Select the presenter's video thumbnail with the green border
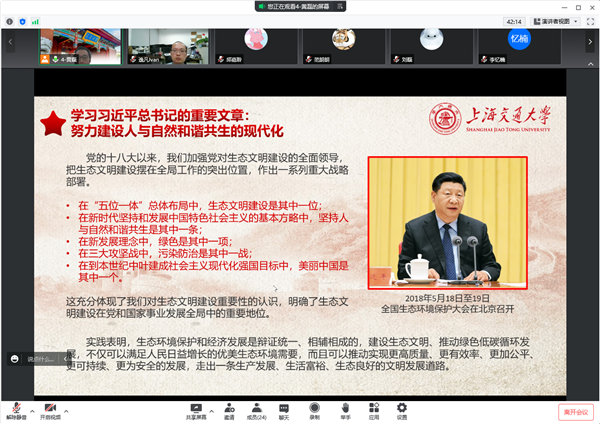This screenshot has height=424, width=600. pyautogui.click(x=80, y=46)
